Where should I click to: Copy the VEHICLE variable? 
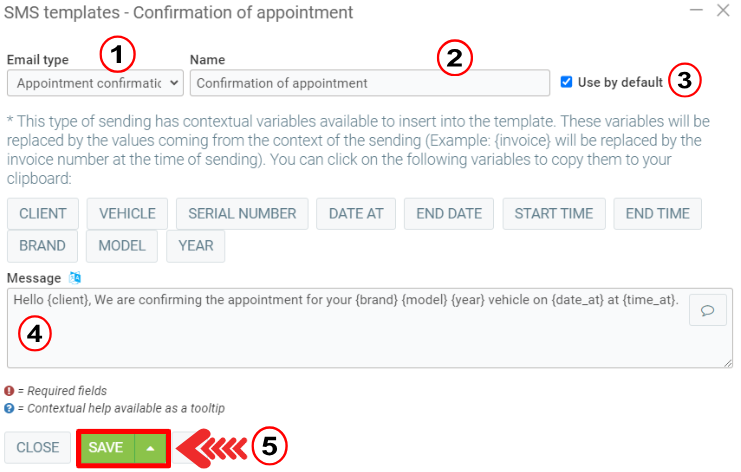127,213
